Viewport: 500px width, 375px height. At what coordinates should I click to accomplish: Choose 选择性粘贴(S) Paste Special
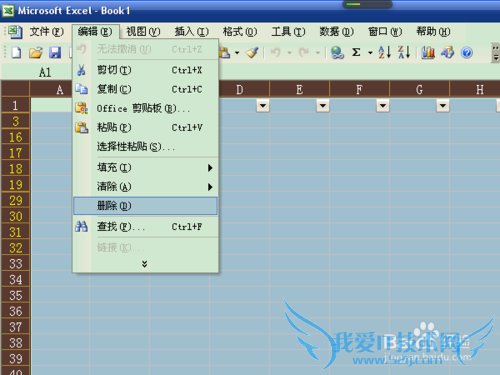[x=145, y=146]
